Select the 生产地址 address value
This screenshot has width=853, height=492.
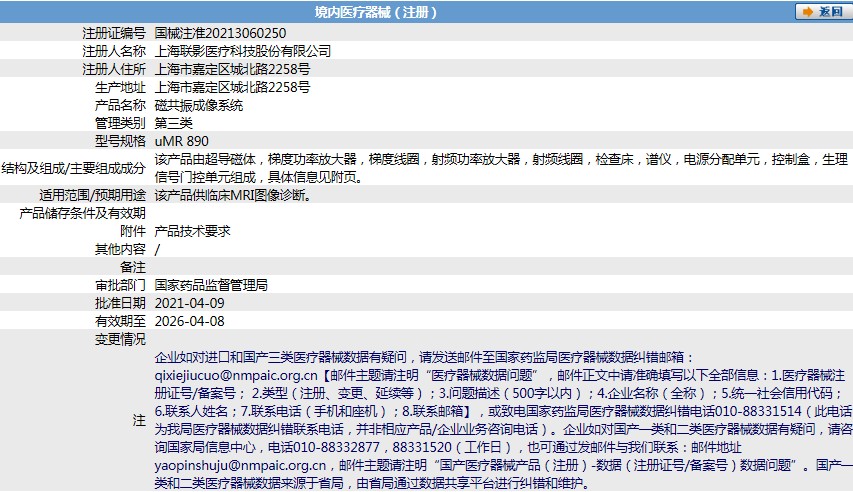click(232, 87)
